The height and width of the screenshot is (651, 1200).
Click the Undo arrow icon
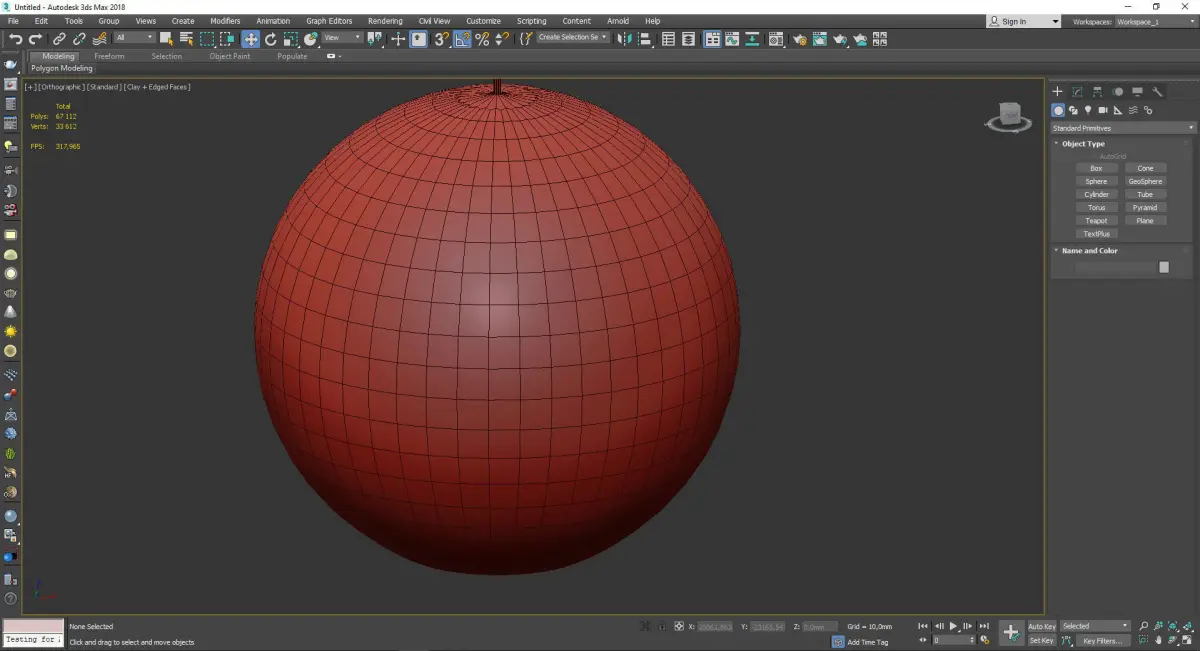click(16, 39)
